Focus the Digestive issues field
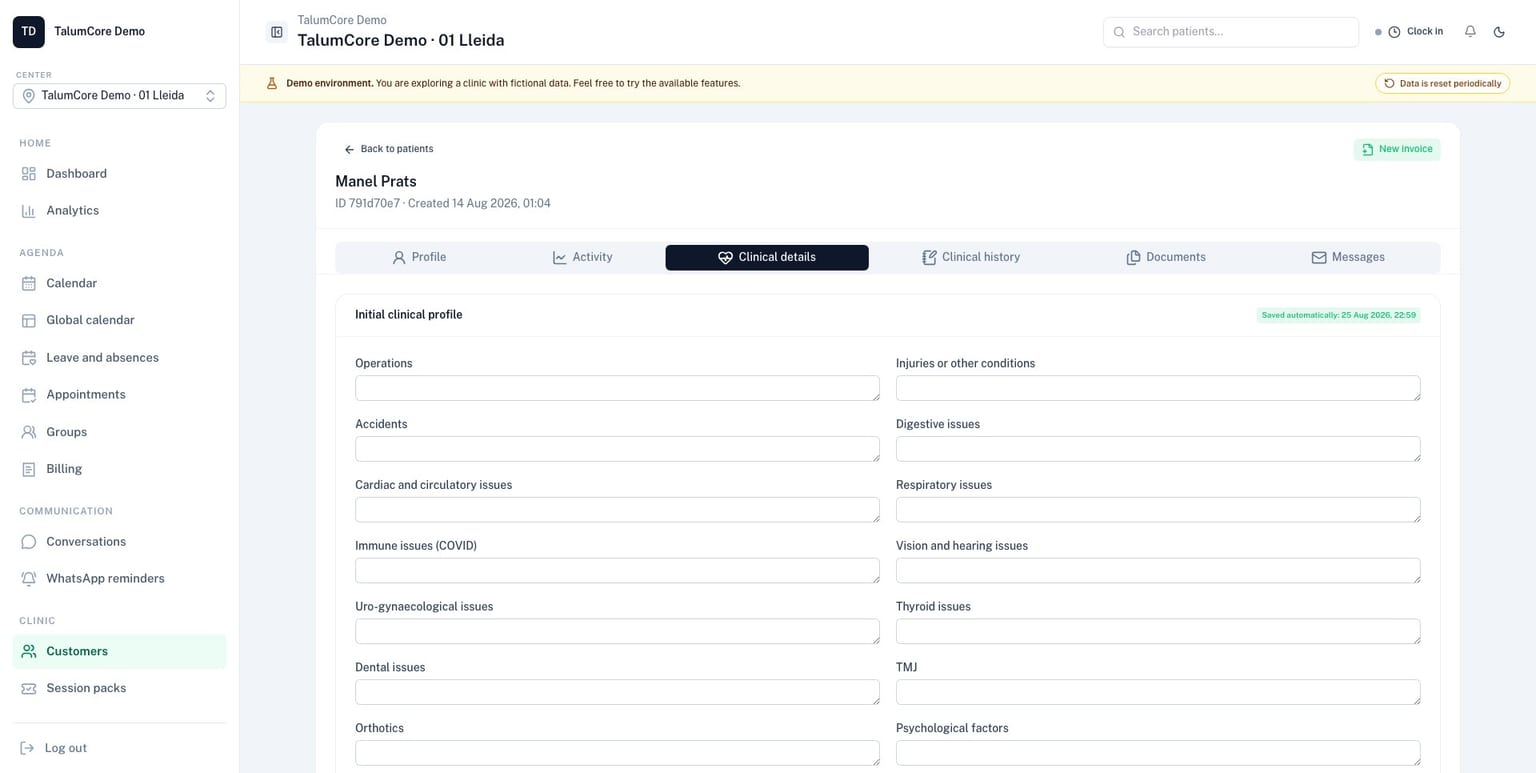Image resolution: width=1536 pixels, height=773 pixels. [x=1158, y=449]
